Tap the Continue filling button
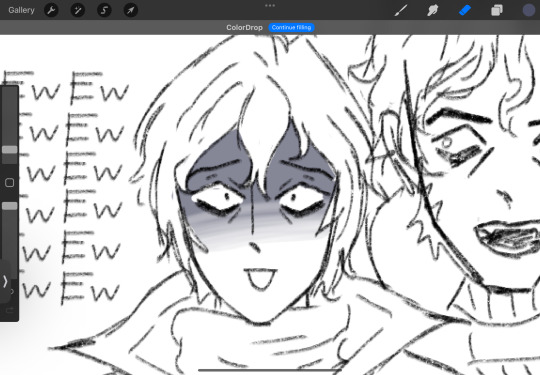Viewport: 540px width, 375px height. point(291,28)
